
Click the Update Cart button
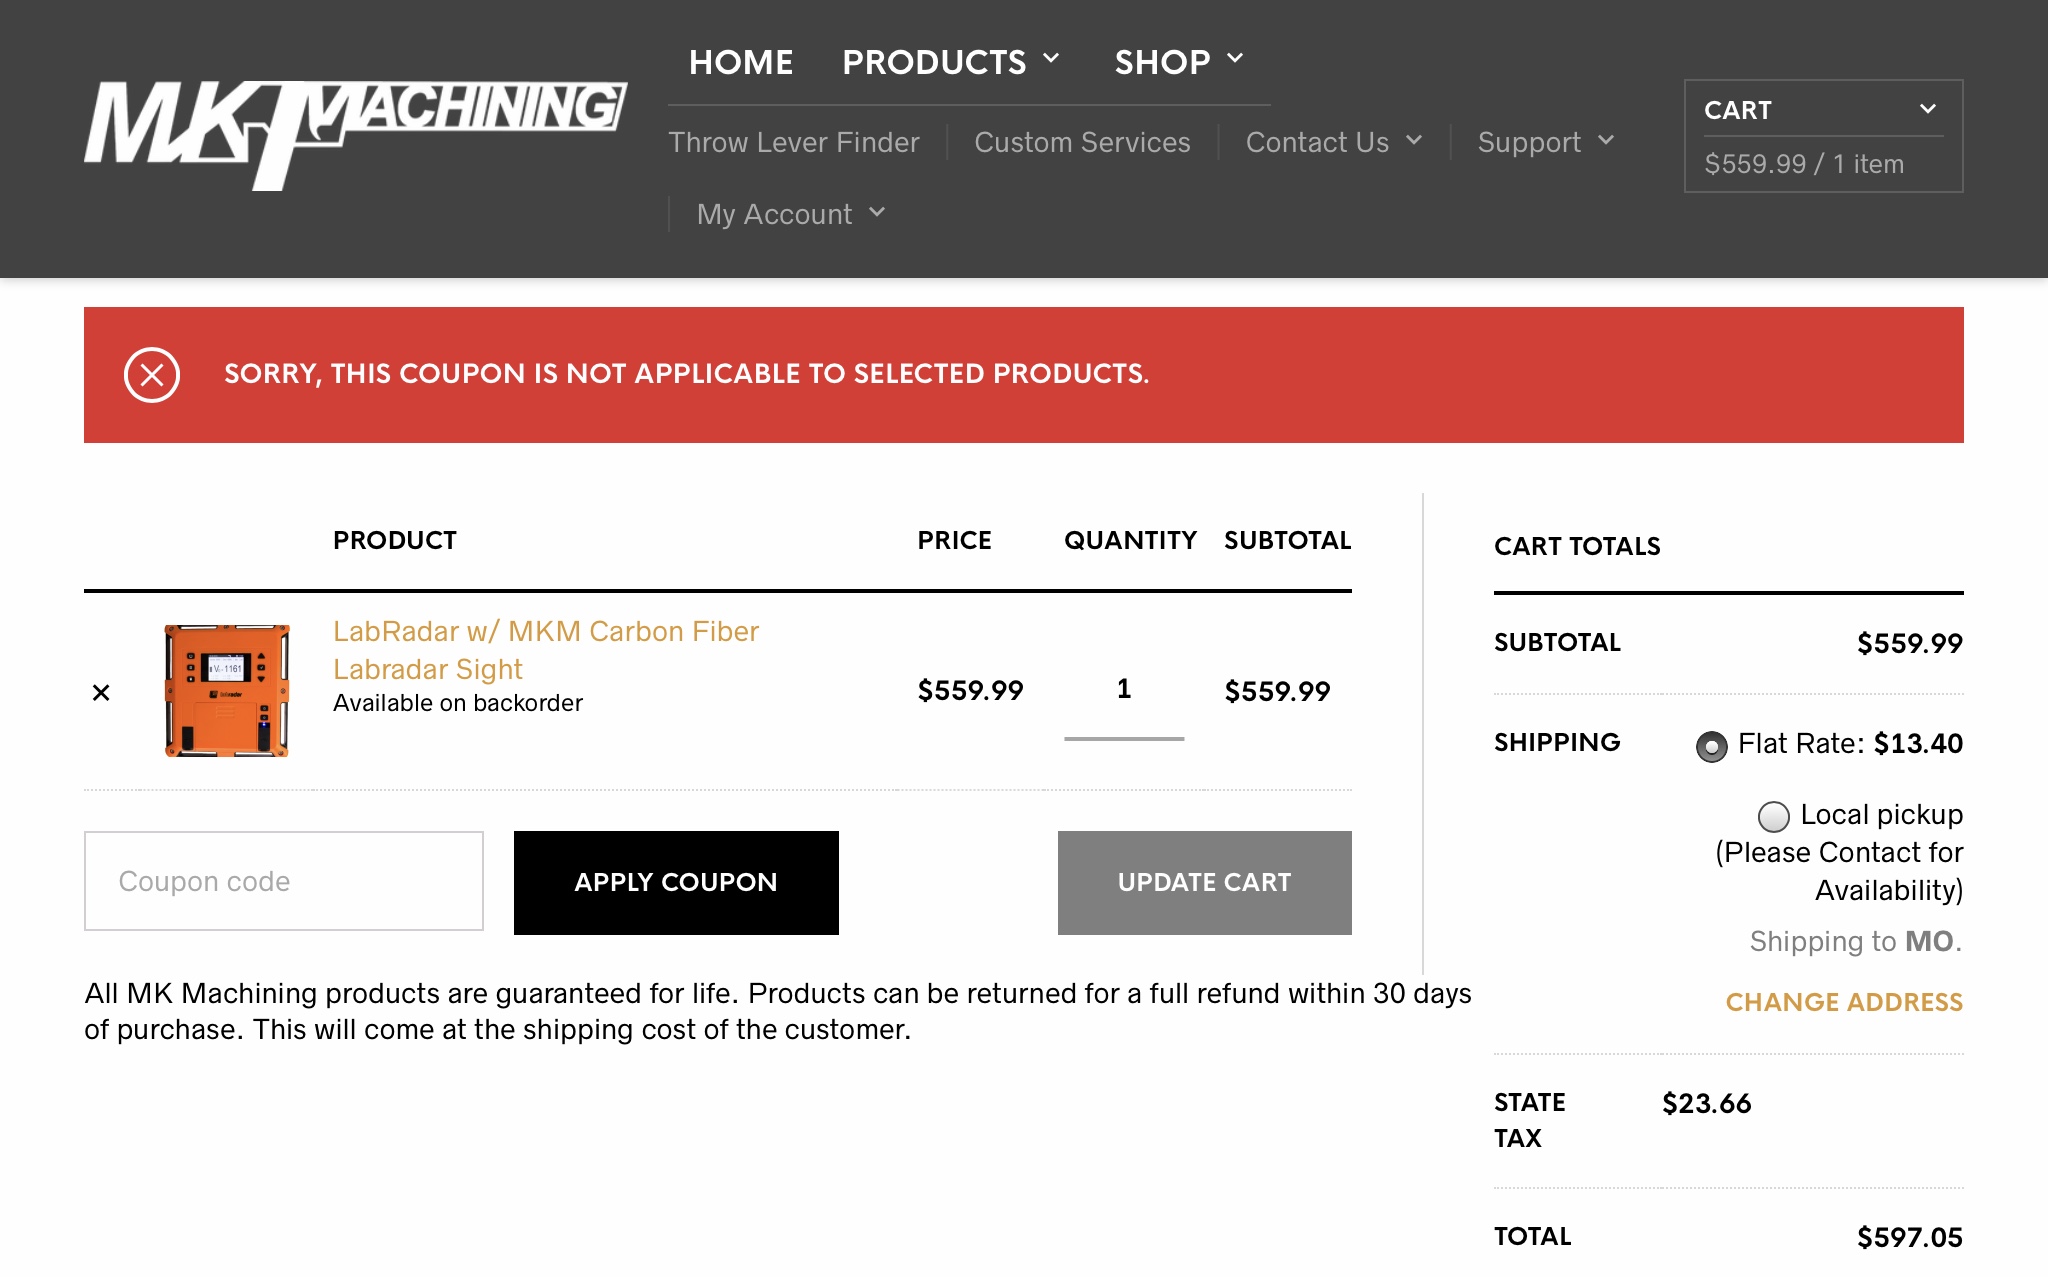coord(1205,883)
